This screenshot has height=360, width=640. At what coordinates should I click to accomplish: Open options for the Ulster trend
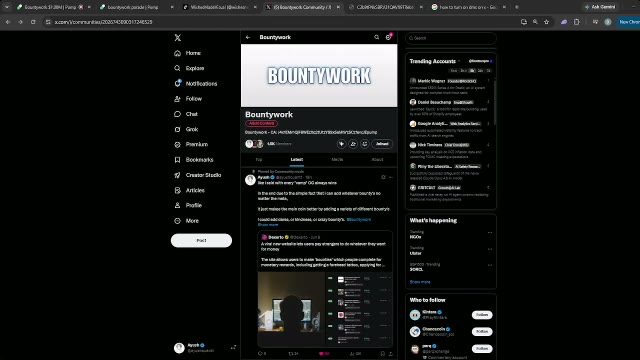pos(490,249)
